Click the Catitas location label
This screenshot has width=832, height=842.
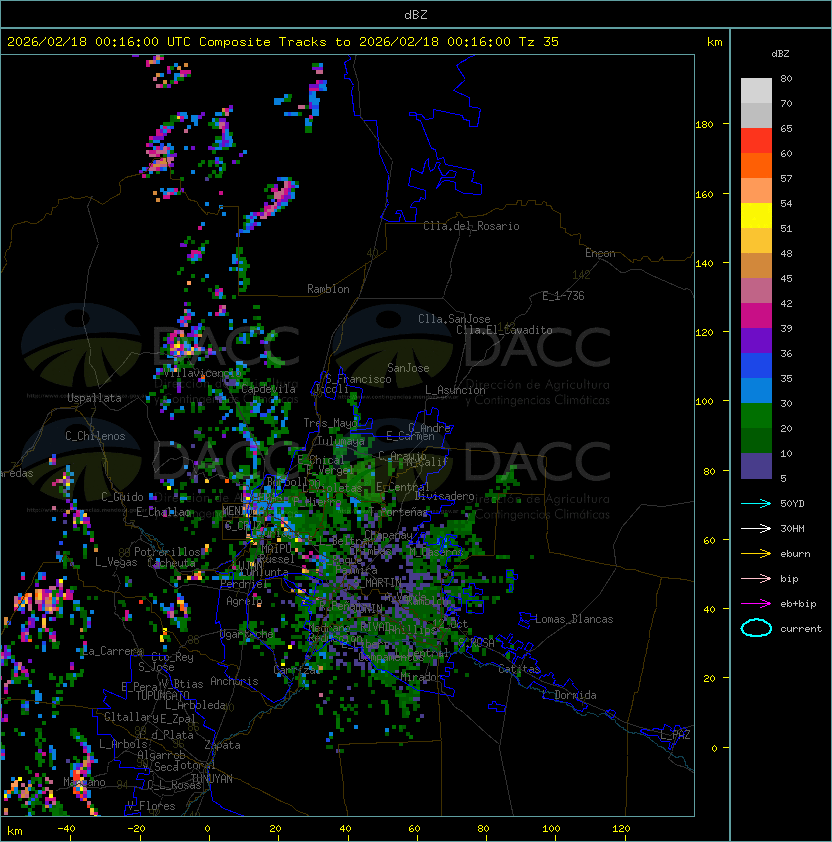click(x=519, y=669)
